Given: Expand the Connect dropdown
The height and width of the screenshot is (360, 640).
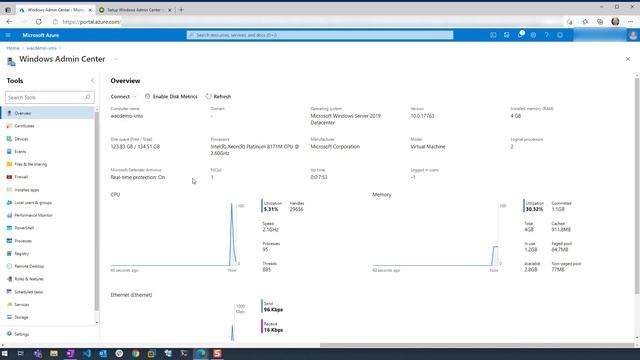Looking at the screenshot, I should pos(123,97).
